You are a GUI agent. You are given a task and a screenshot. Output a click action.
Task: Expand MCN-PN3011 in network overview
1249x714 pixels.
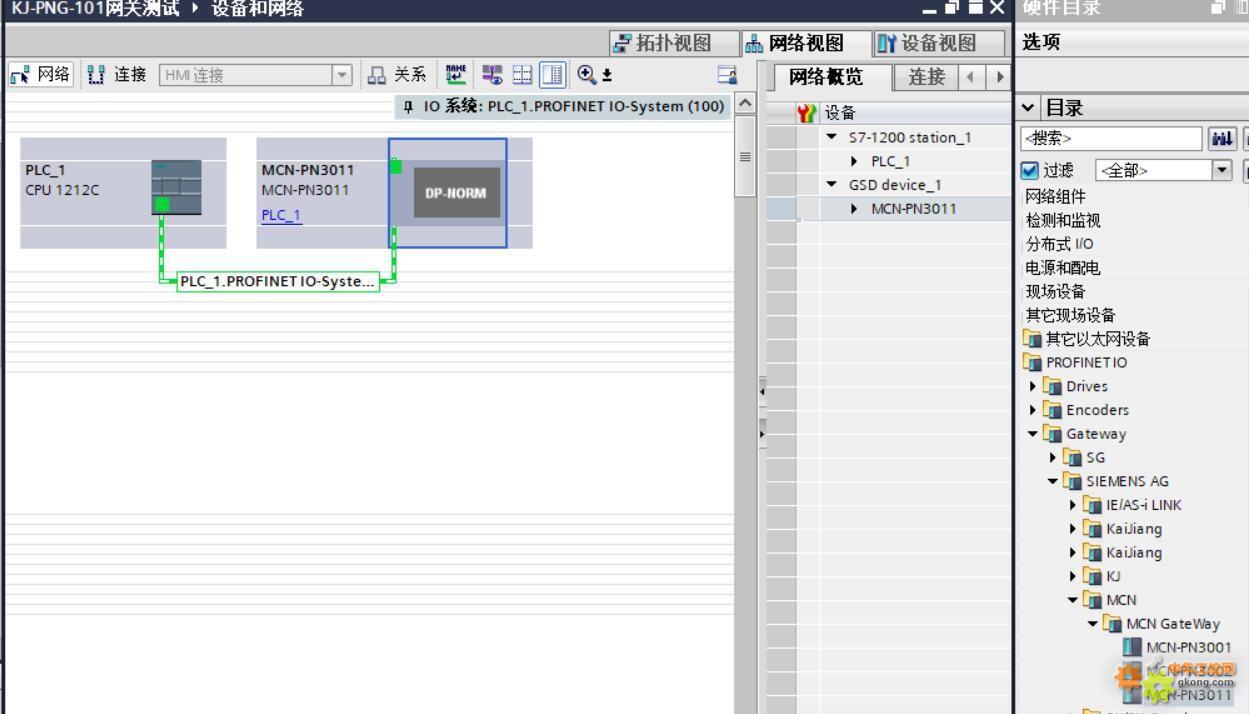click(x=855, y=209)
